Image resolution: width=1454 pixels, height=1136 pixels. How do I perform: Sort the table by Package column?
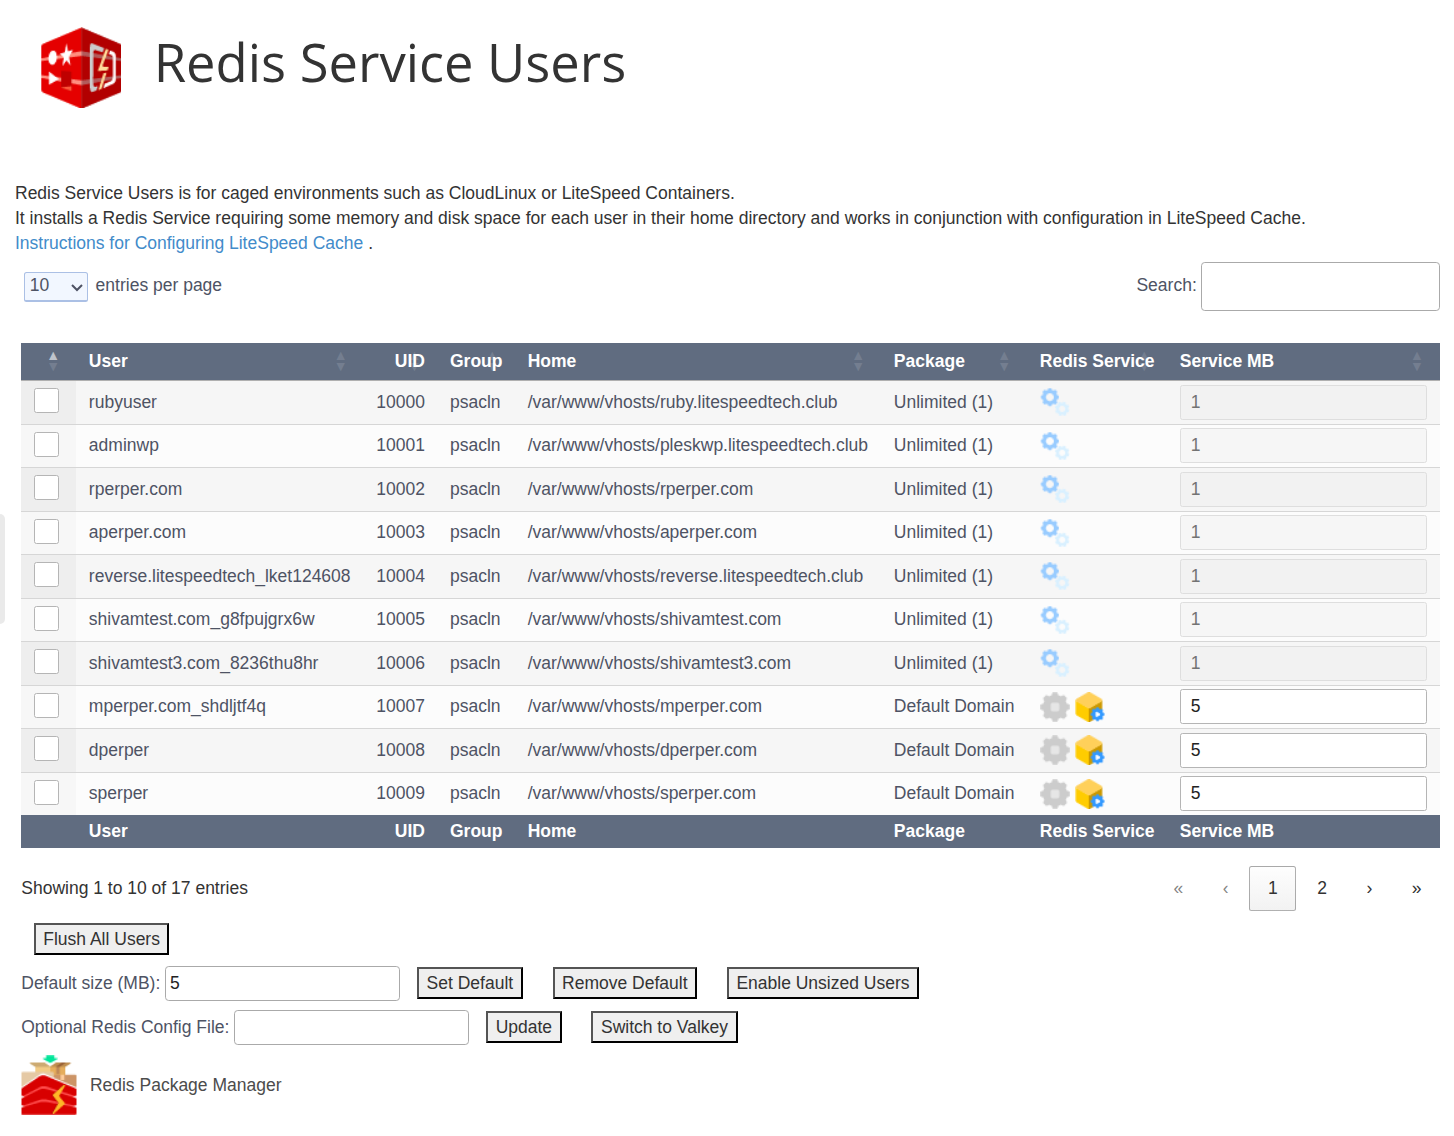coord(929,361)
